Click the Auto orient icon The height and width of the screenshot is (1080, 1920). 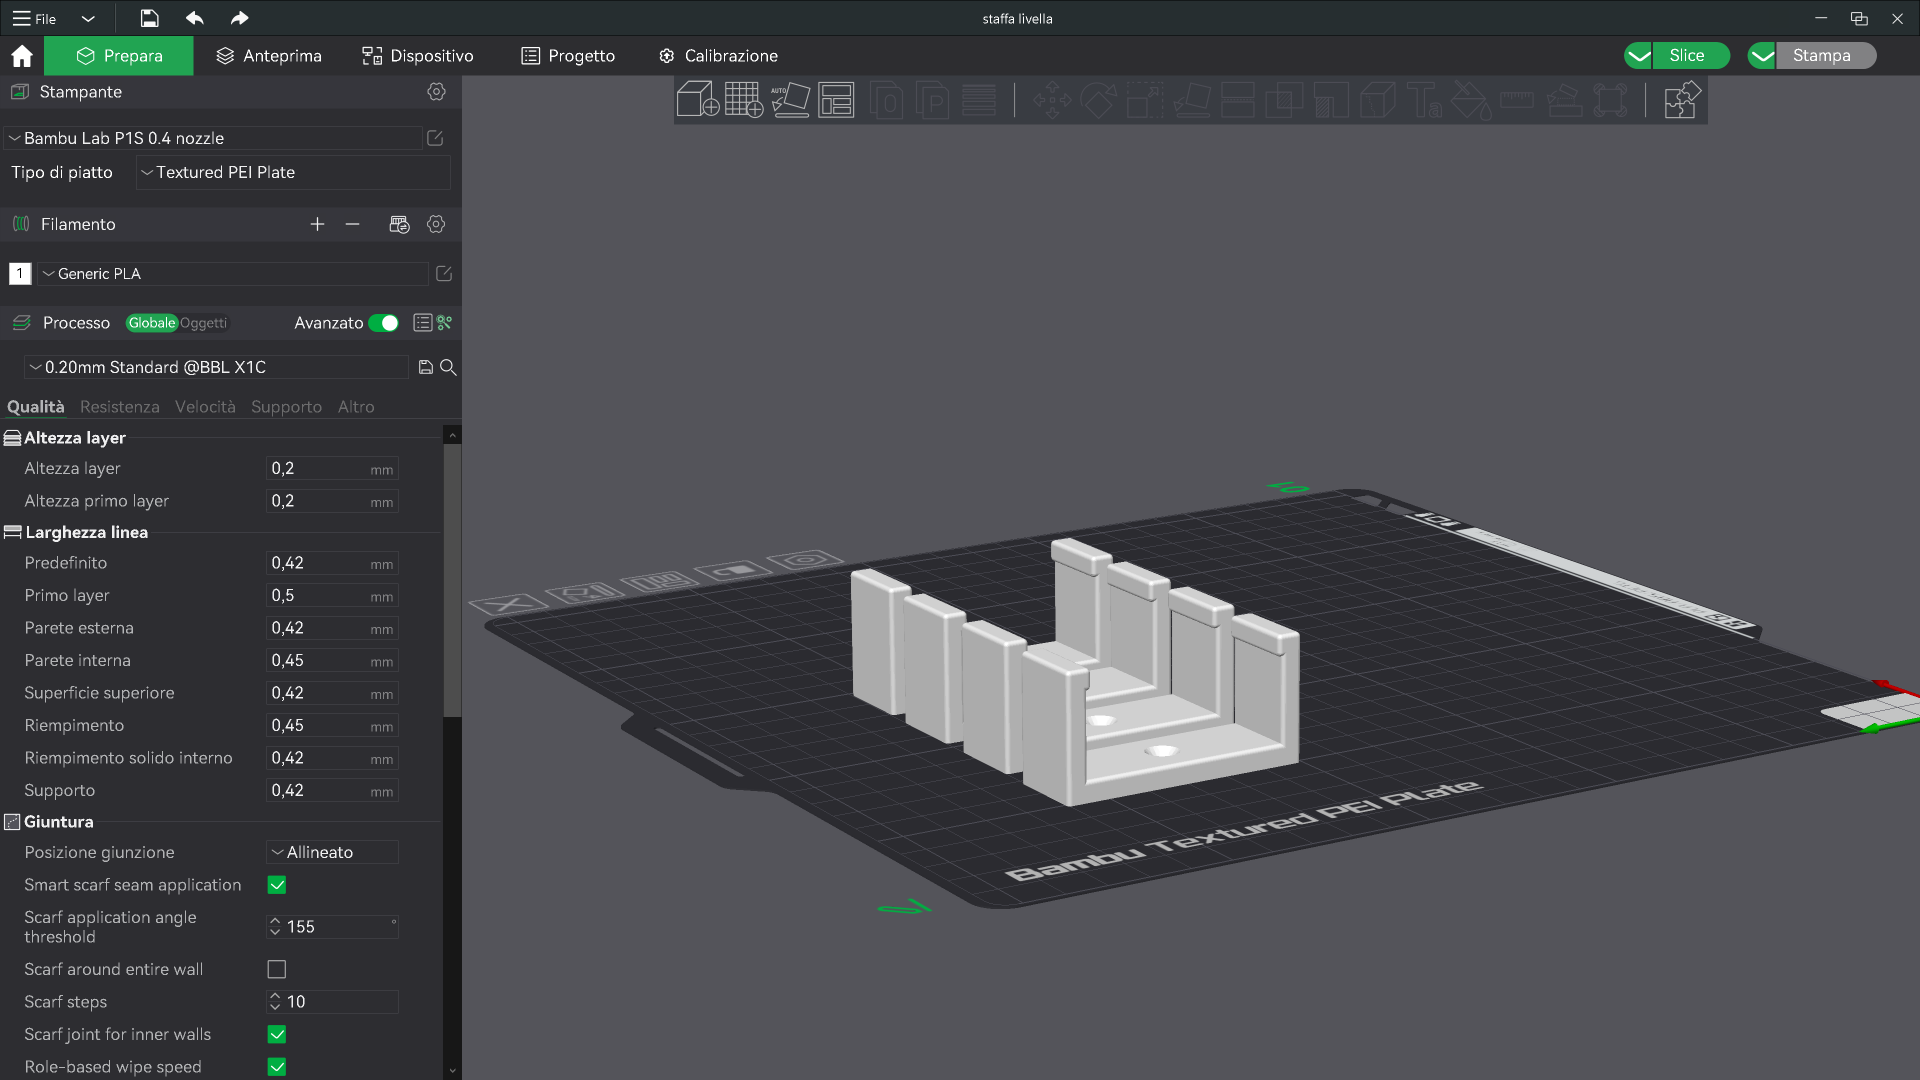pos(790,100)
